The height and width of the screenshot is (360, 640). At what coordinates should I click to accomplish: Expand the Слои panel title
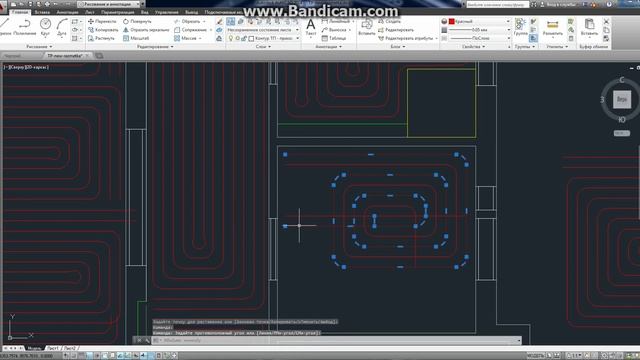click(x=263, y=47)
